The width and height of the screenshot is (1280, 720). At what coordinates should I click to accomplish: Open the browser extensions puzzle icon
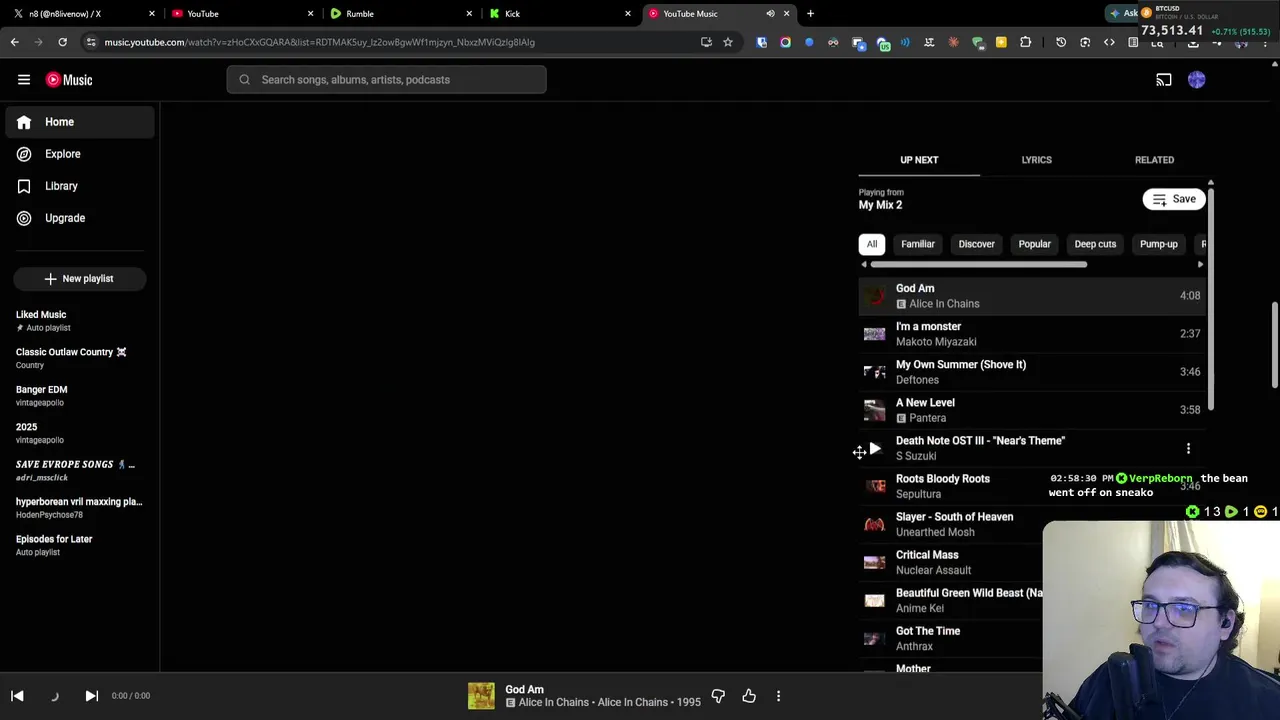click(1025, 42)
